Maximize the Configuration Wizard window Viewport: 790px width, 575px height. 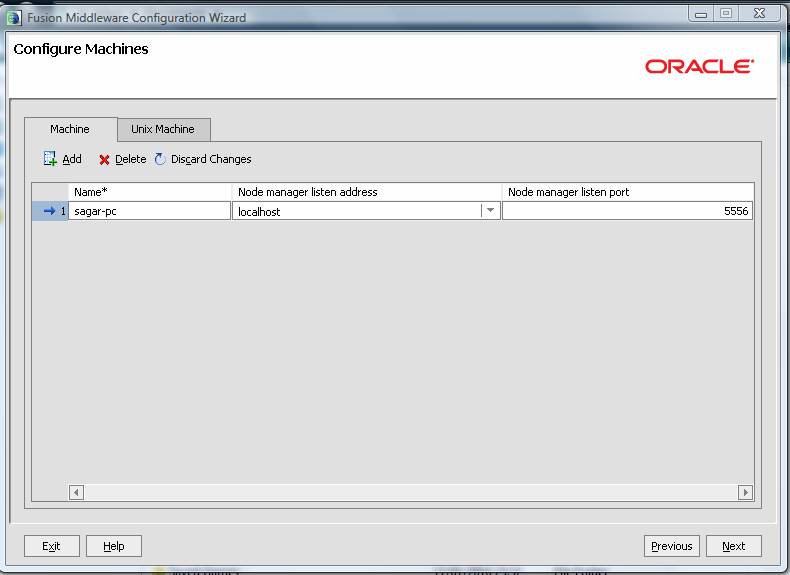726,14
